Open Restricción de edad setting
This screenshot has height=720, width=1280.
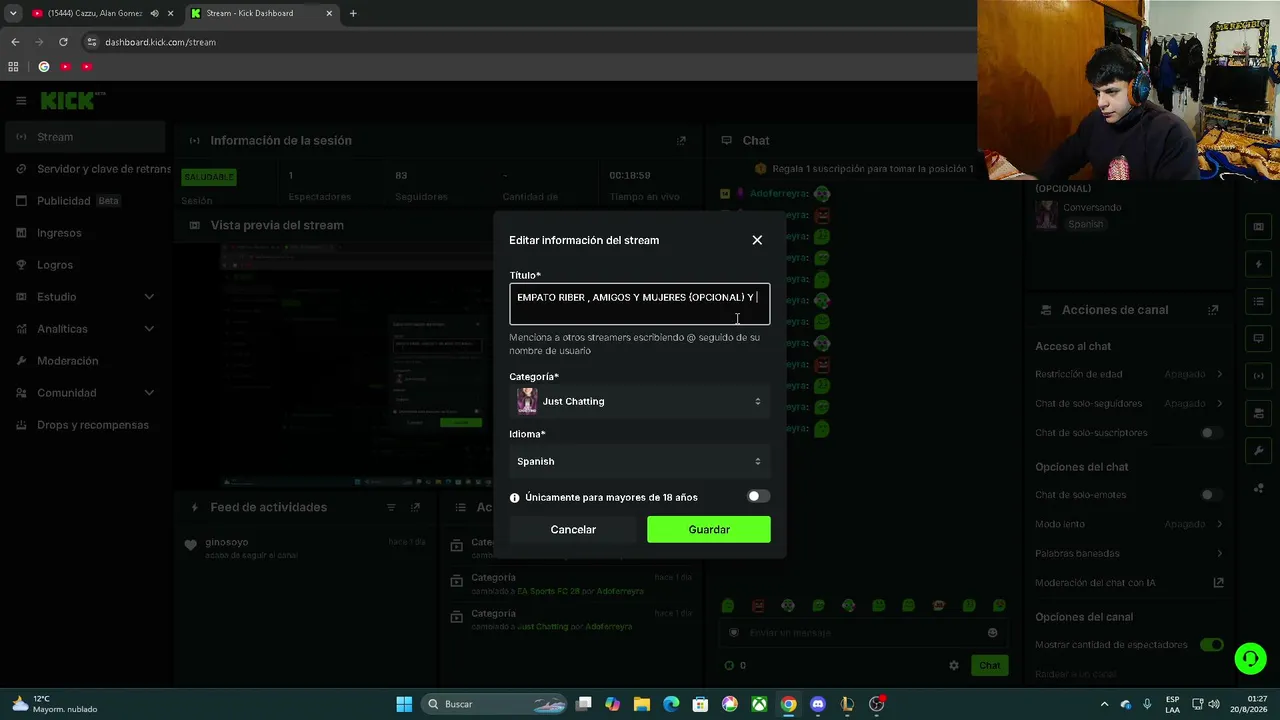1129,374
